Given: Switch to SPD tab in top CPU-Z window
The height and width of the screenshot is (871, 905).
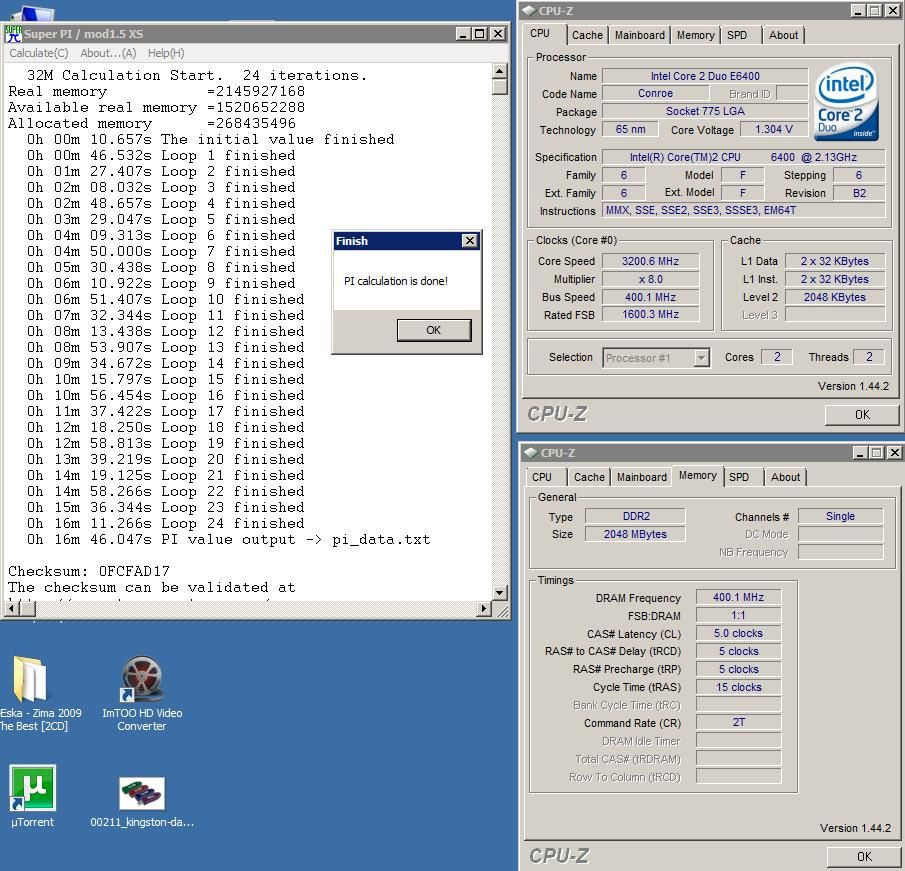Looking at the screenshot, I should click(x=737, y=35).
